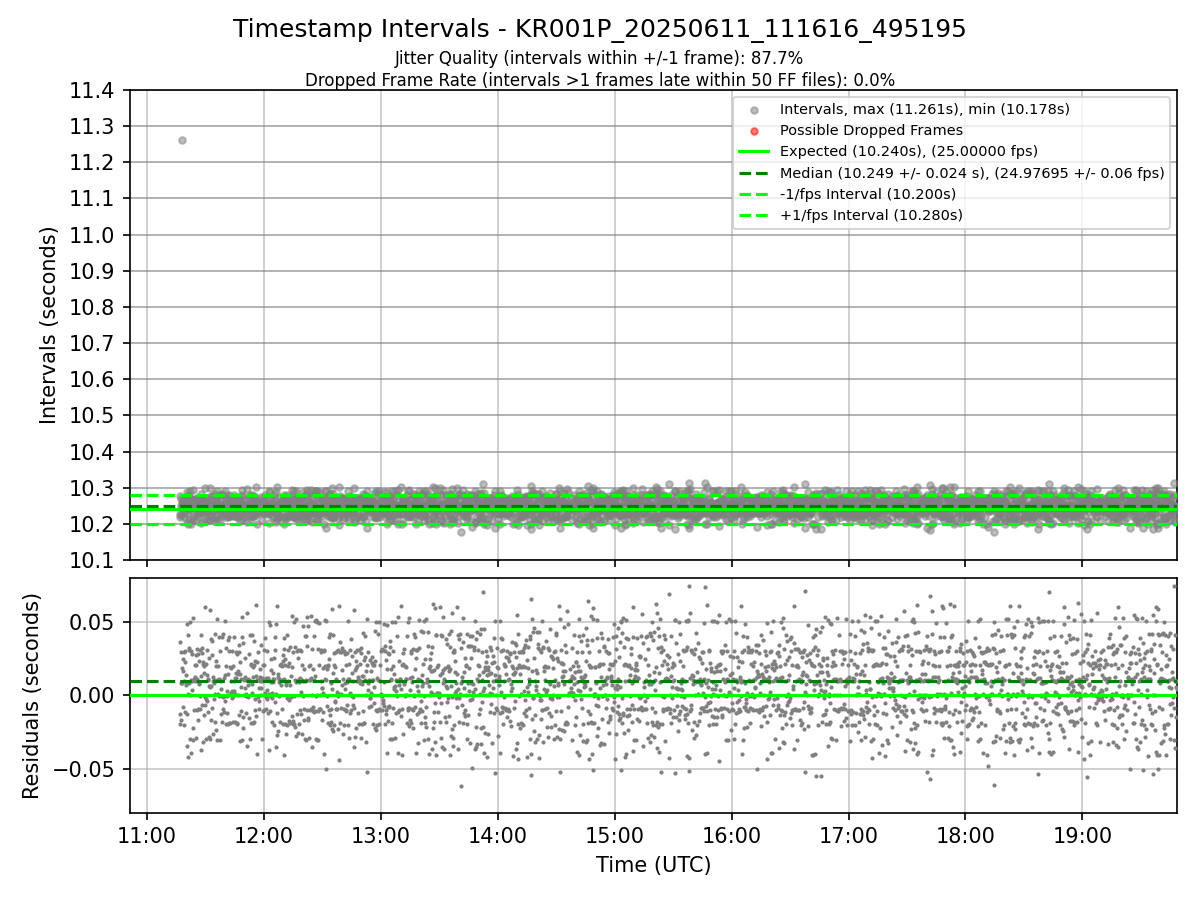Image resolution: width=1200 pixels, height=900 pixels.
Task: Click y-axis tick label '10.6'
Action: 94,380
